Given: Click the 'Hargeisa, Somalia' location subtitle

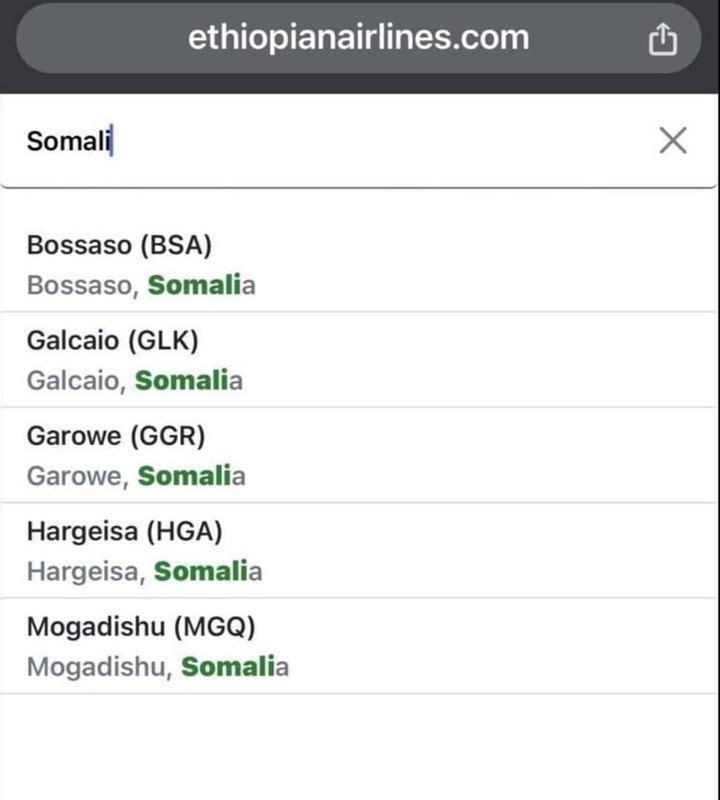Looking at the screenshot, I should click(144, 572).
